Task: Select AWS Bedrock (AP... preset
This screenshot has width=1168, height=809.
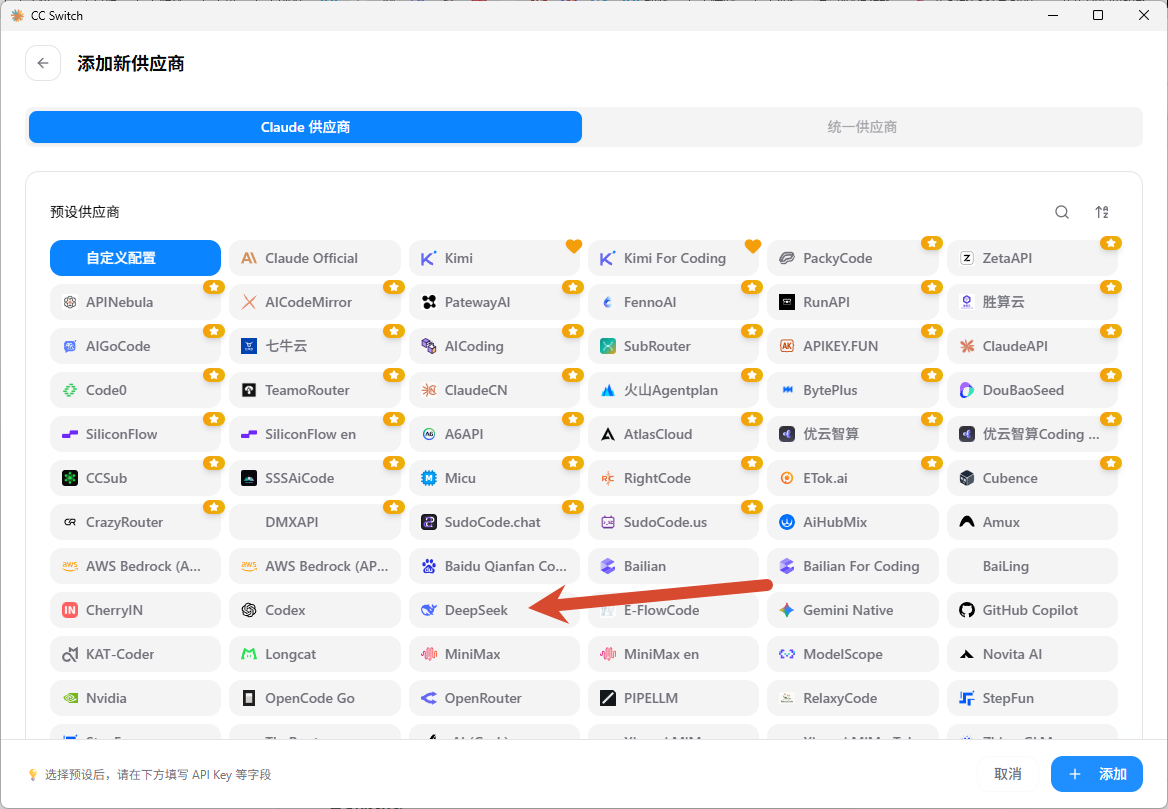Action: pyautogui.click(x=315, y=566)
